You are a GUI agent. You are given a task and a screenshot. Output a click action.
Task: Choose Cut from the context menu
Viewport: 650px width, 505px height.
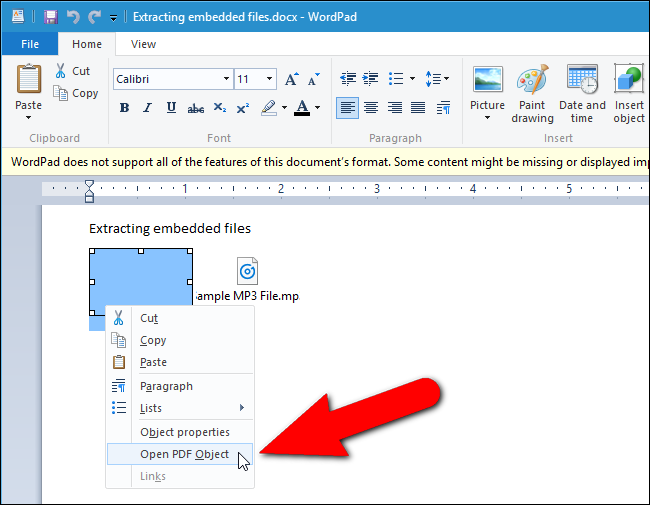point(180,318)
